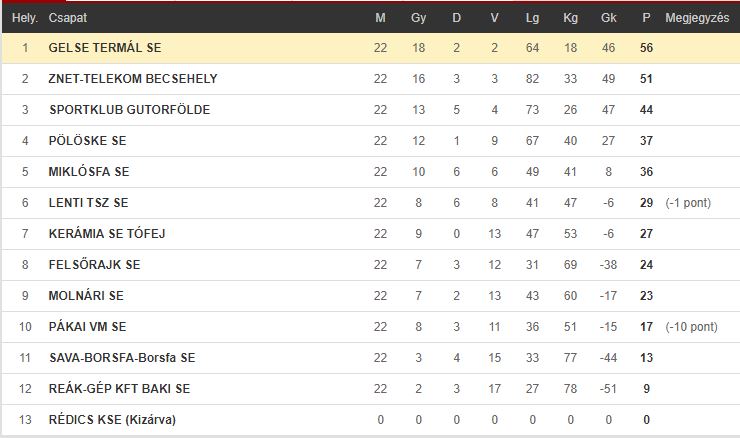The width and height of the screenshot is (740, 438).
Task: Click PÖLÖSKE SE team name
Action: 87,141
